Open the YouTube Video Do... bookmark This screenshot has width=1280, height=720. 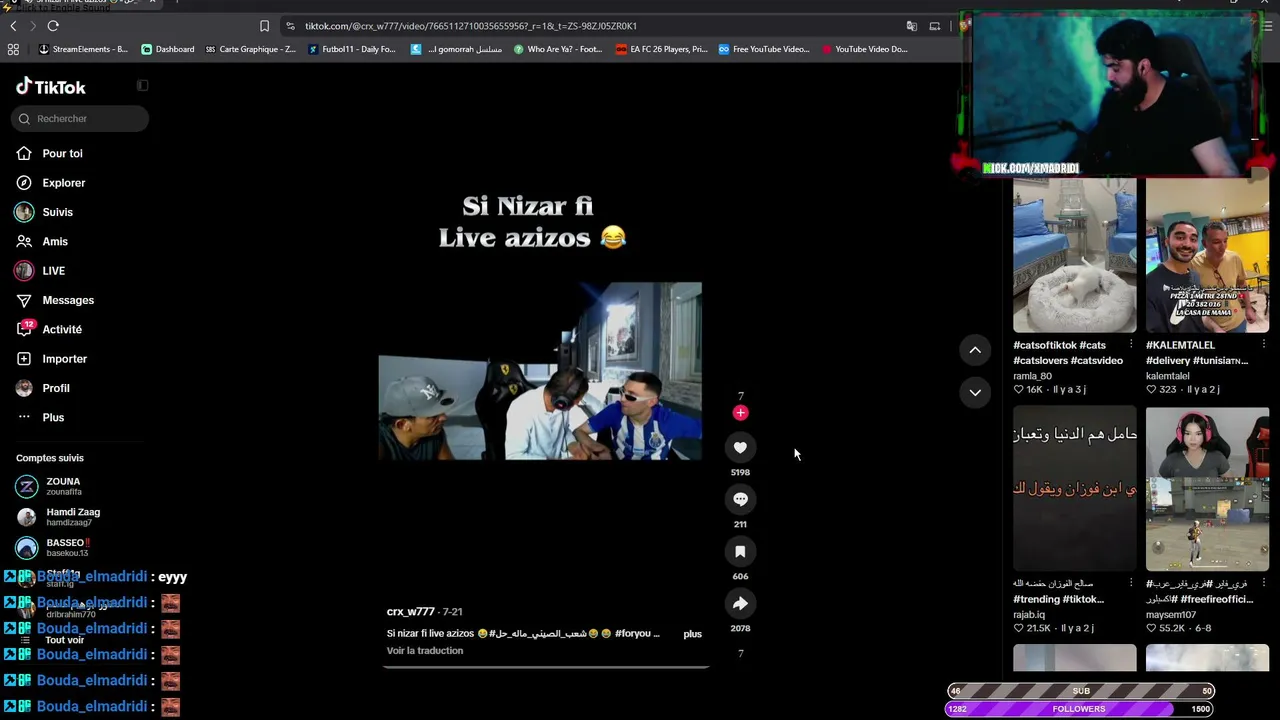pos(865,49)
